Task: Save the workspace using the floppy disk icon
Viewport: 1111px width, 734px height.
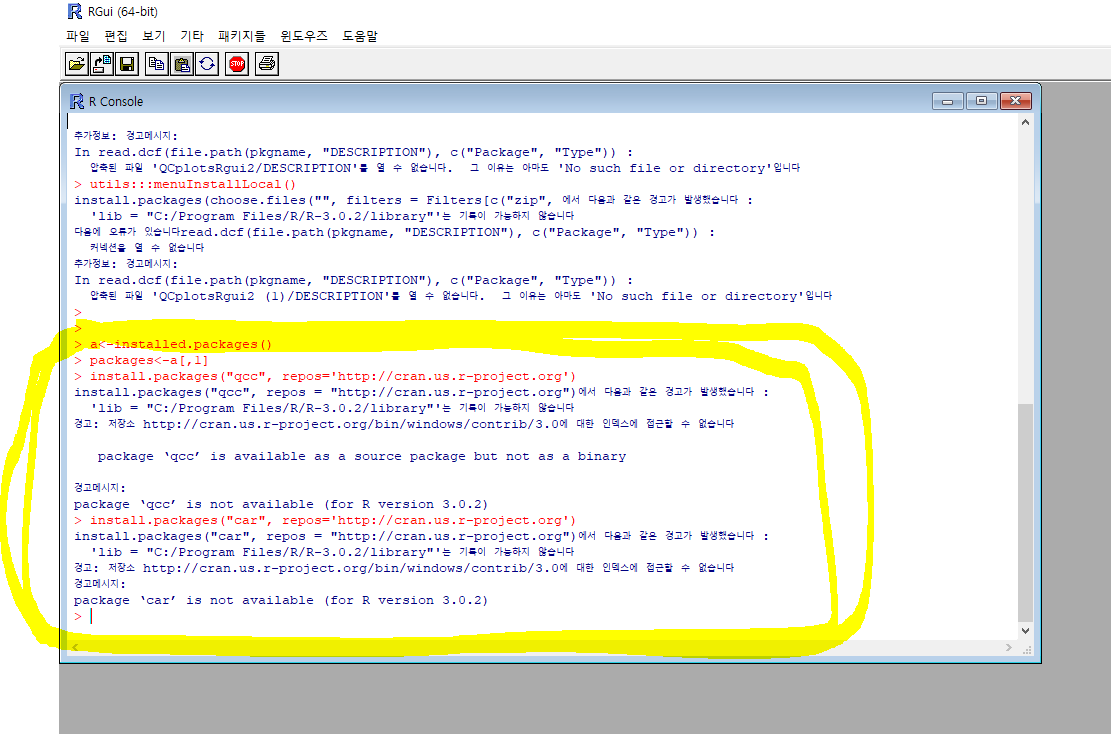Action: pyautogui.click(x=127, y=65)
